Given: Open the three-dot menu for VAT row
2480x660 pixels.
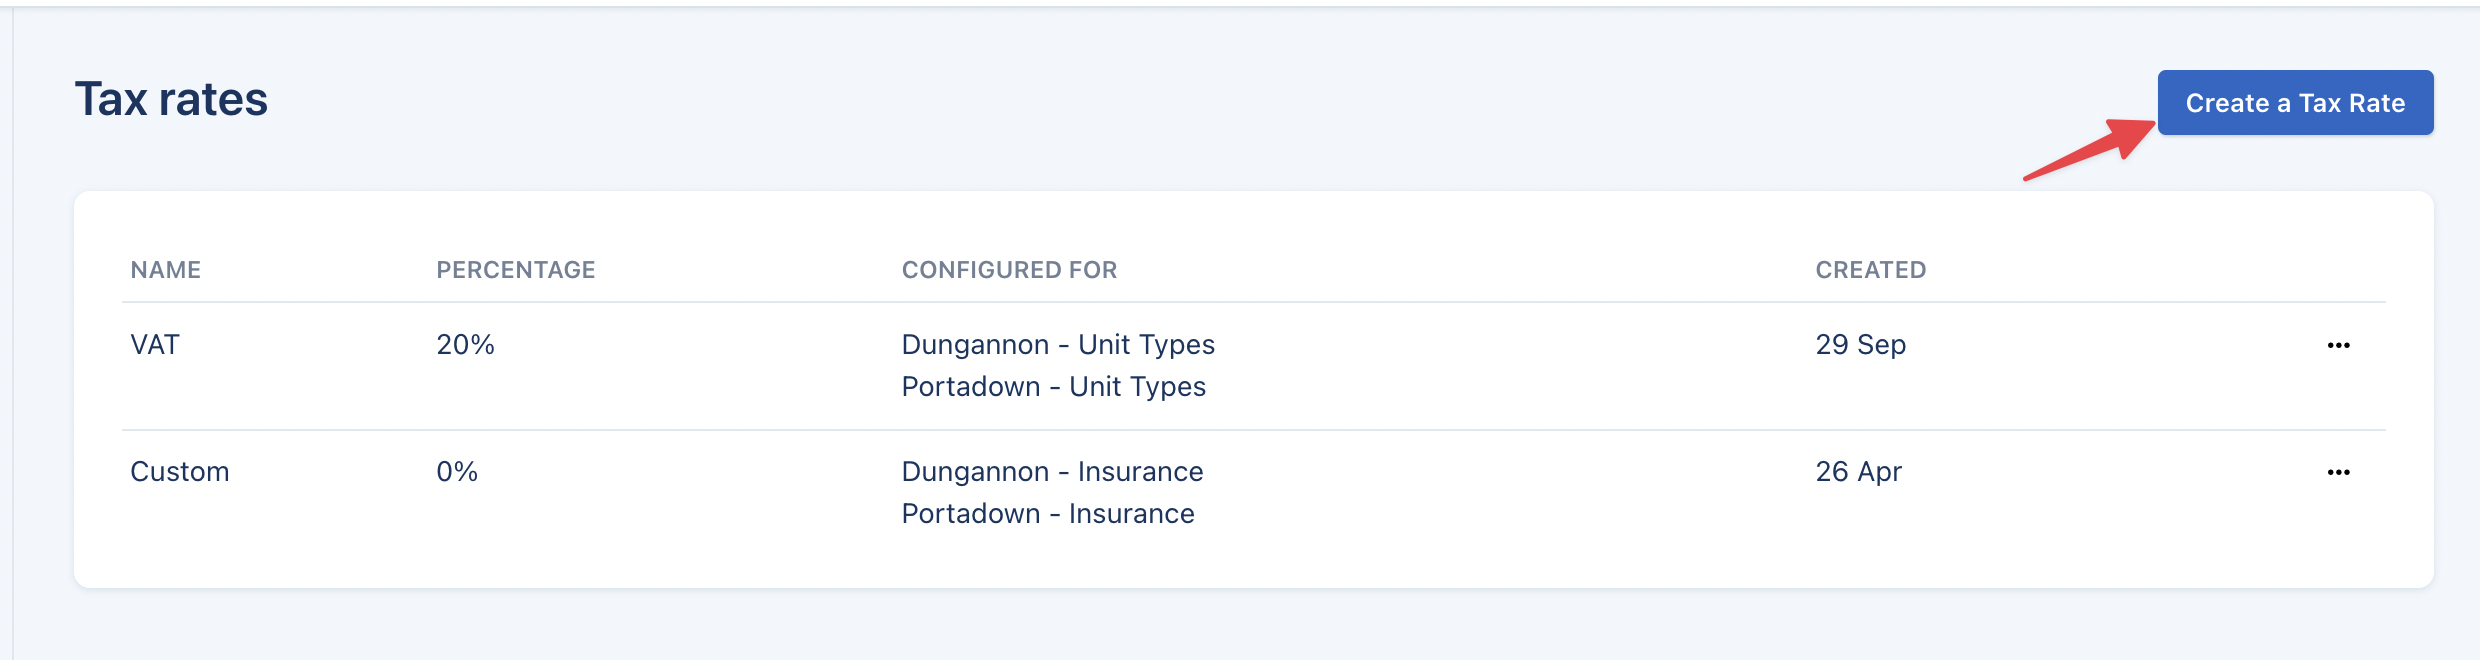Looking at the screenshot, I should (x=2338, y=345).
